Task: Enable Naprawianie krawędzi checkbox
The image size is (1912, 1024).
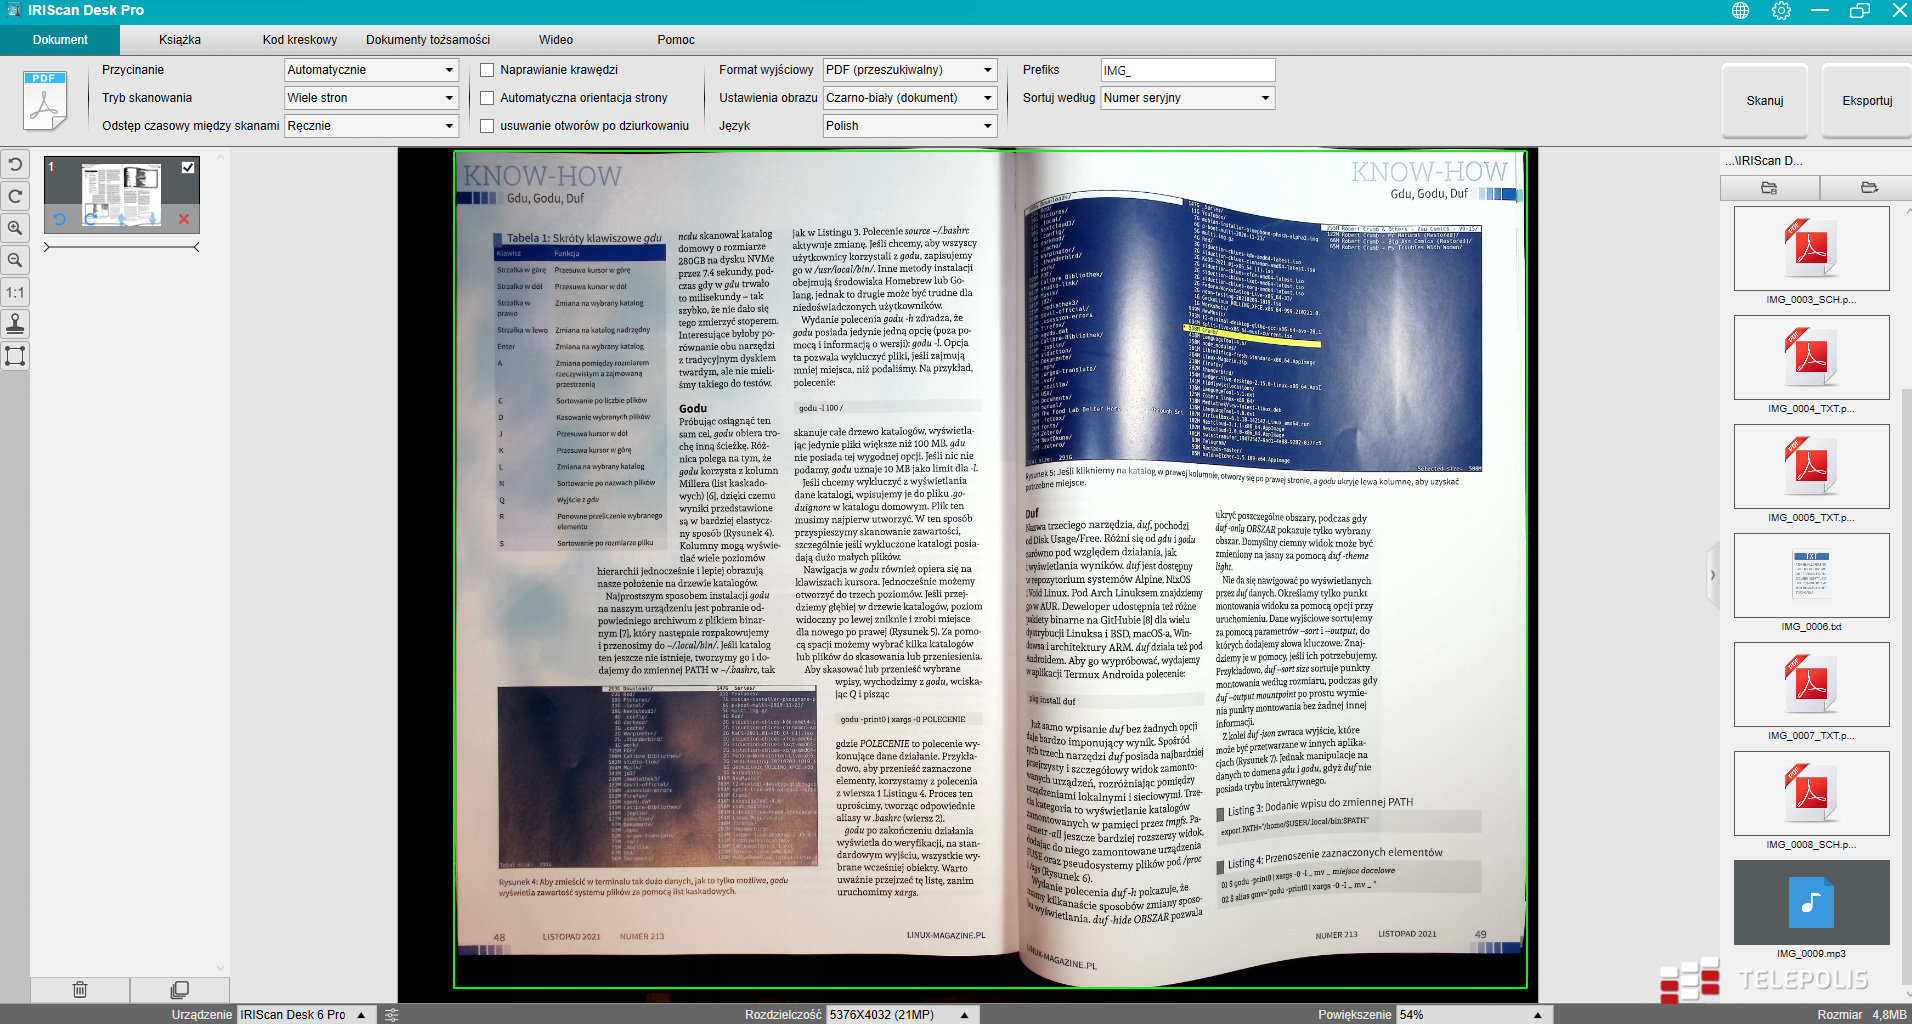Action: coord(487,70)
